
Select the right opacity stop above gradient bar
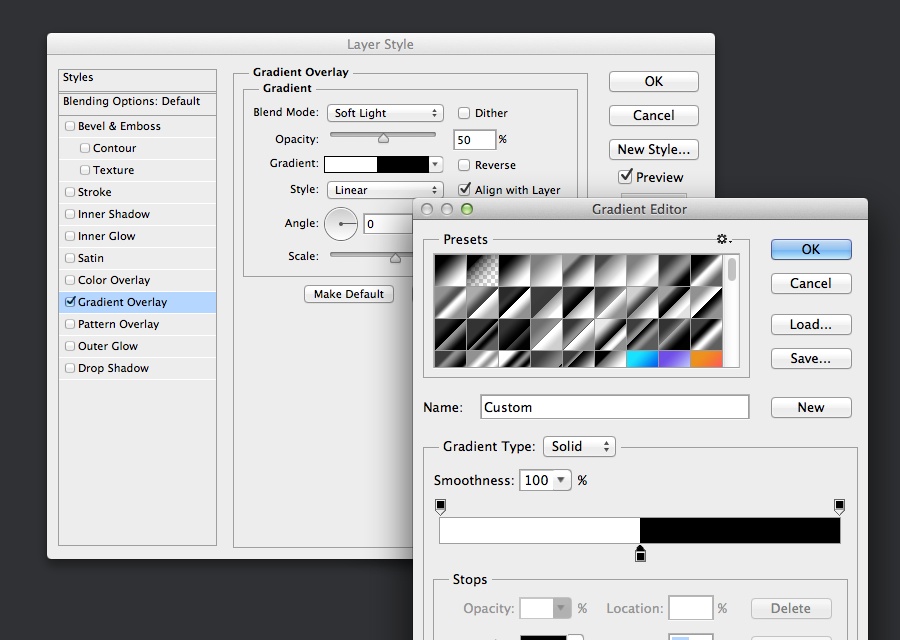[x=839, y=507]
